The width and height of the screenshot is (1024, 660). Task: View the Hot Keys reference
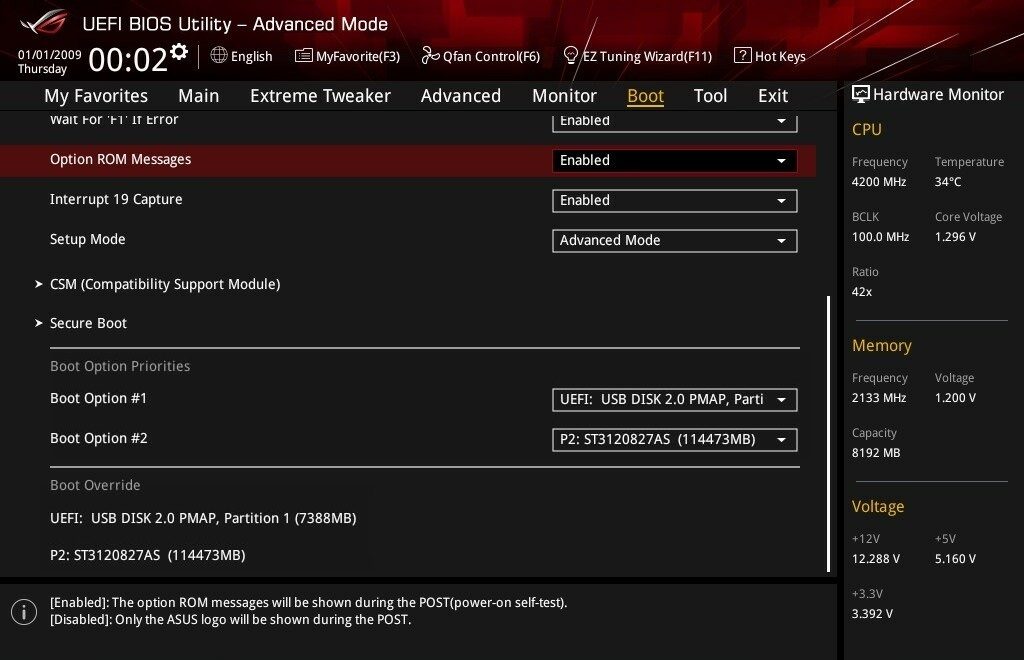click(770, 56)
